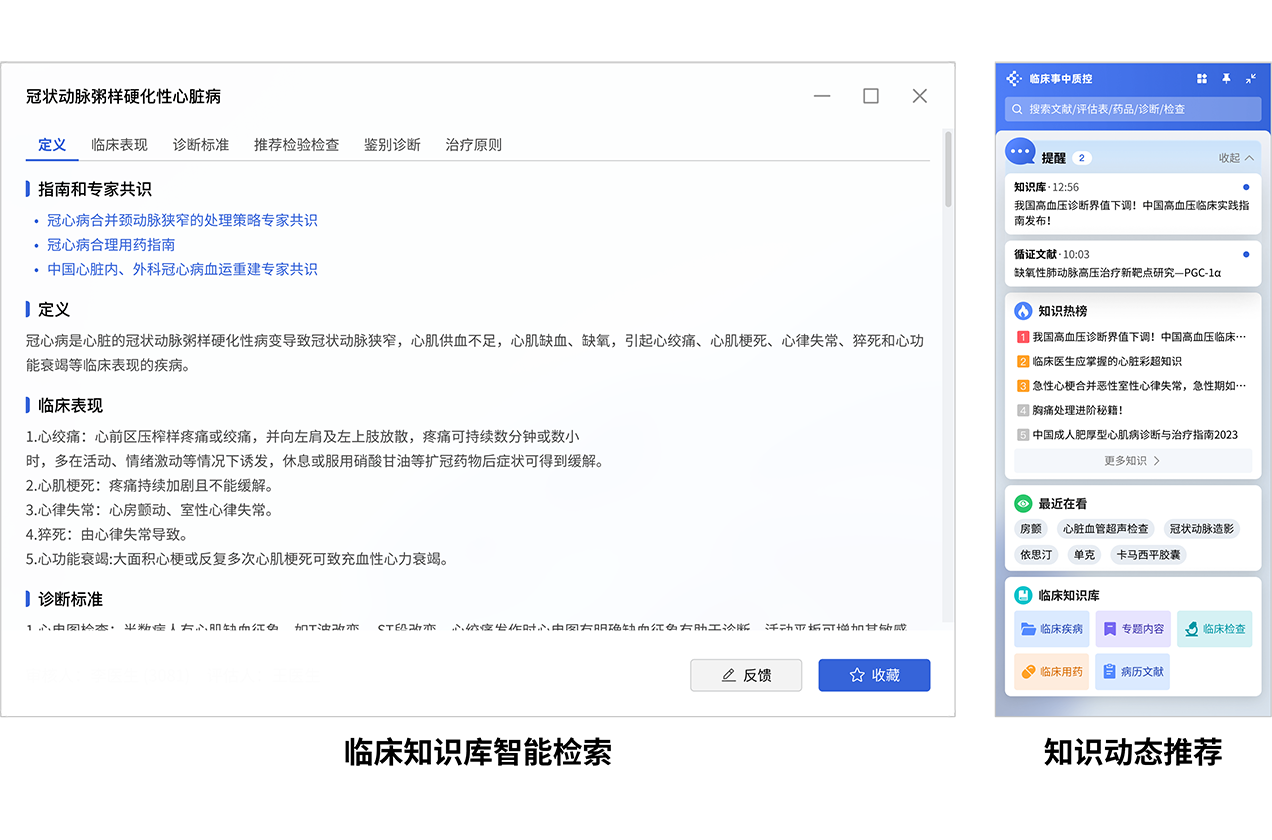The height and width of the screenshot is (840, 1272).
Task: Pin the clinical sidebar with pushpin icon
Action: pos(1226,79)
